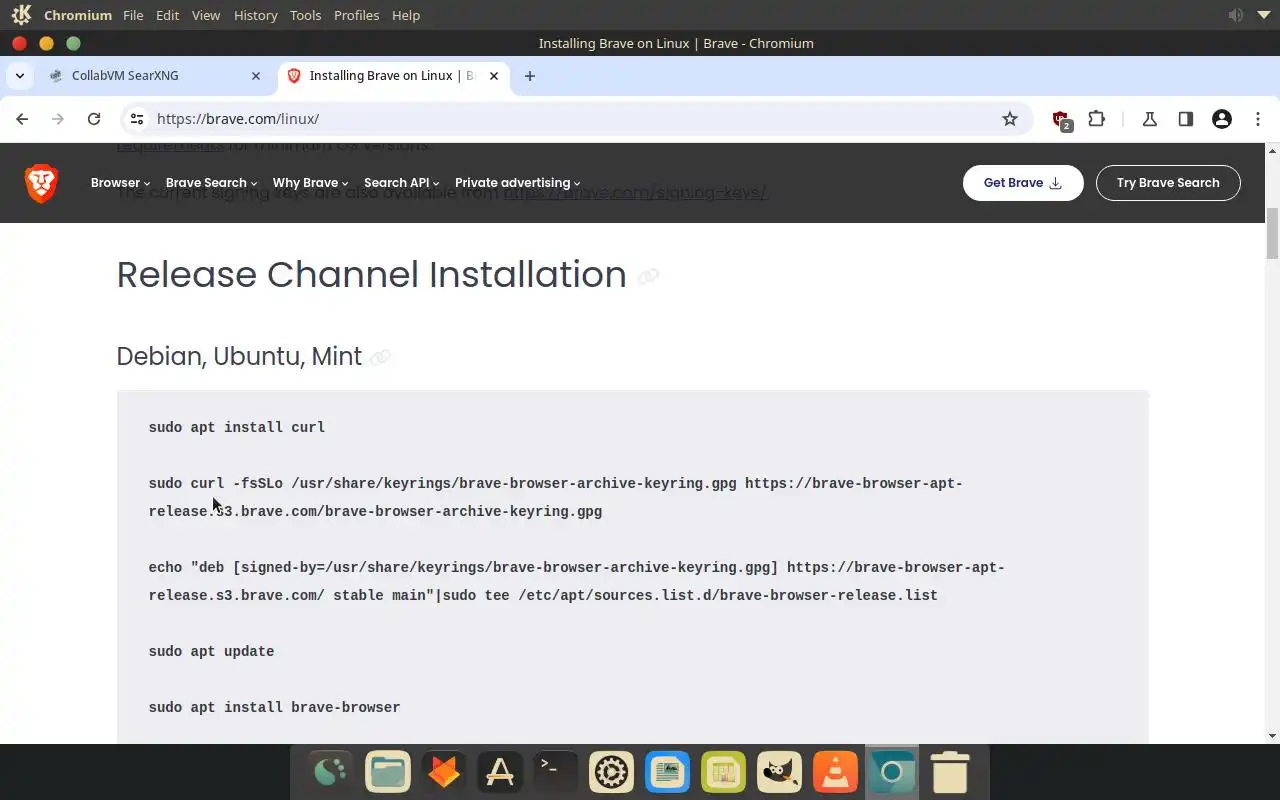
Task: Open the KDE application launcher icon
Action: 21,15
